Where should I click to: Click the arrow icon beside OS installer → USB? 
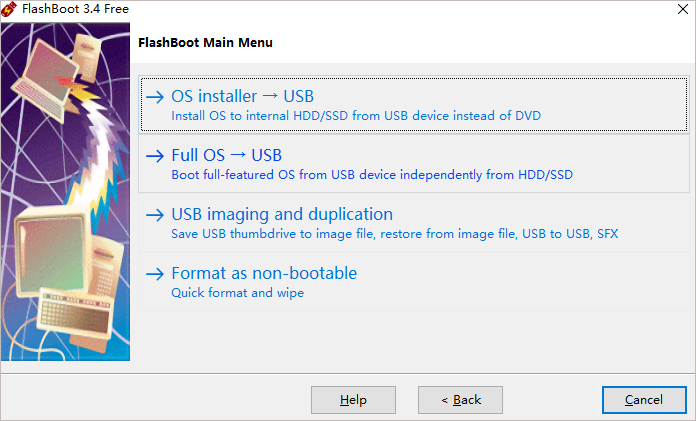click(x=155, y=97)
